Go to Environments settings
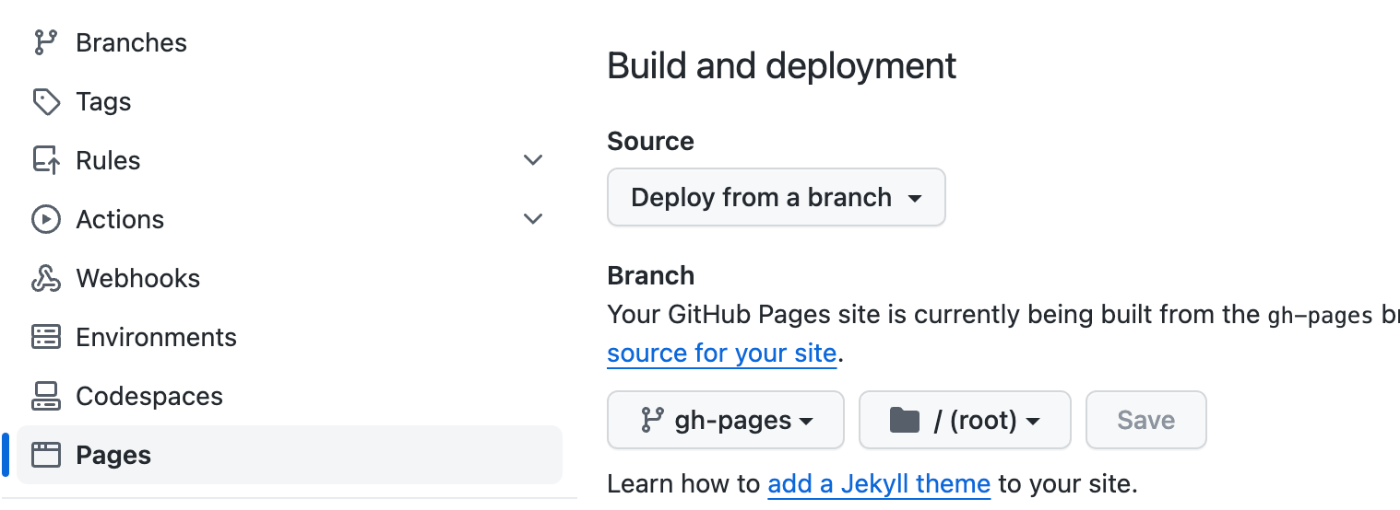This screenshot has height=510, width=1400. 290,338
